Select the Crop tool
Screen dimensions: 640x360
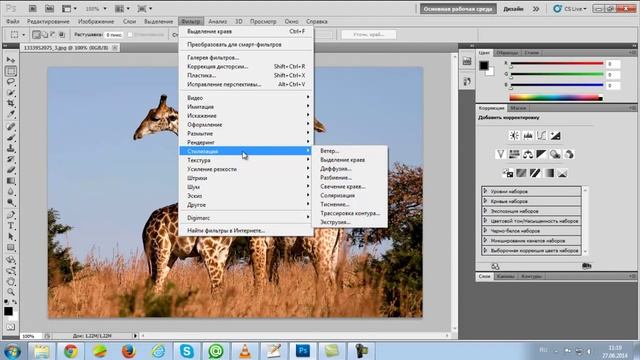pyautogui.click(x=11, y=103)
